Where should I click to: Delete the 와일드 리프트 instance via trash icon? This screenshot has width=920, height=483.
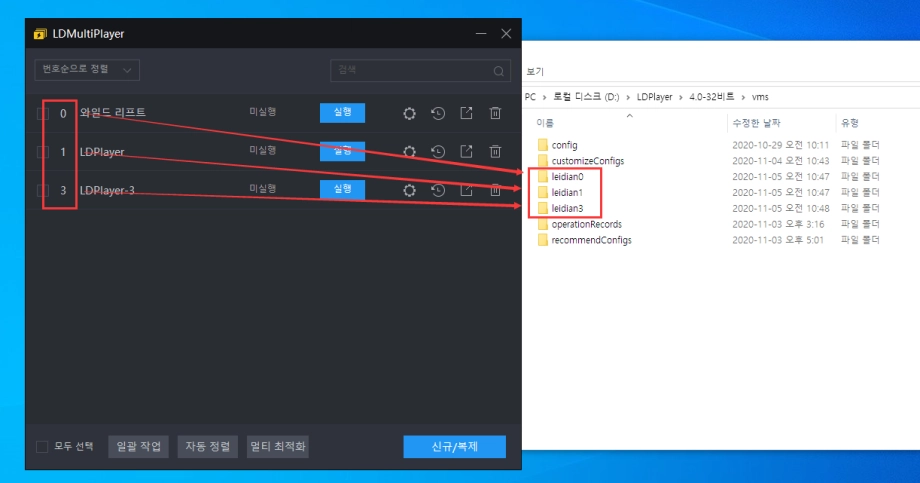(495, 113)
